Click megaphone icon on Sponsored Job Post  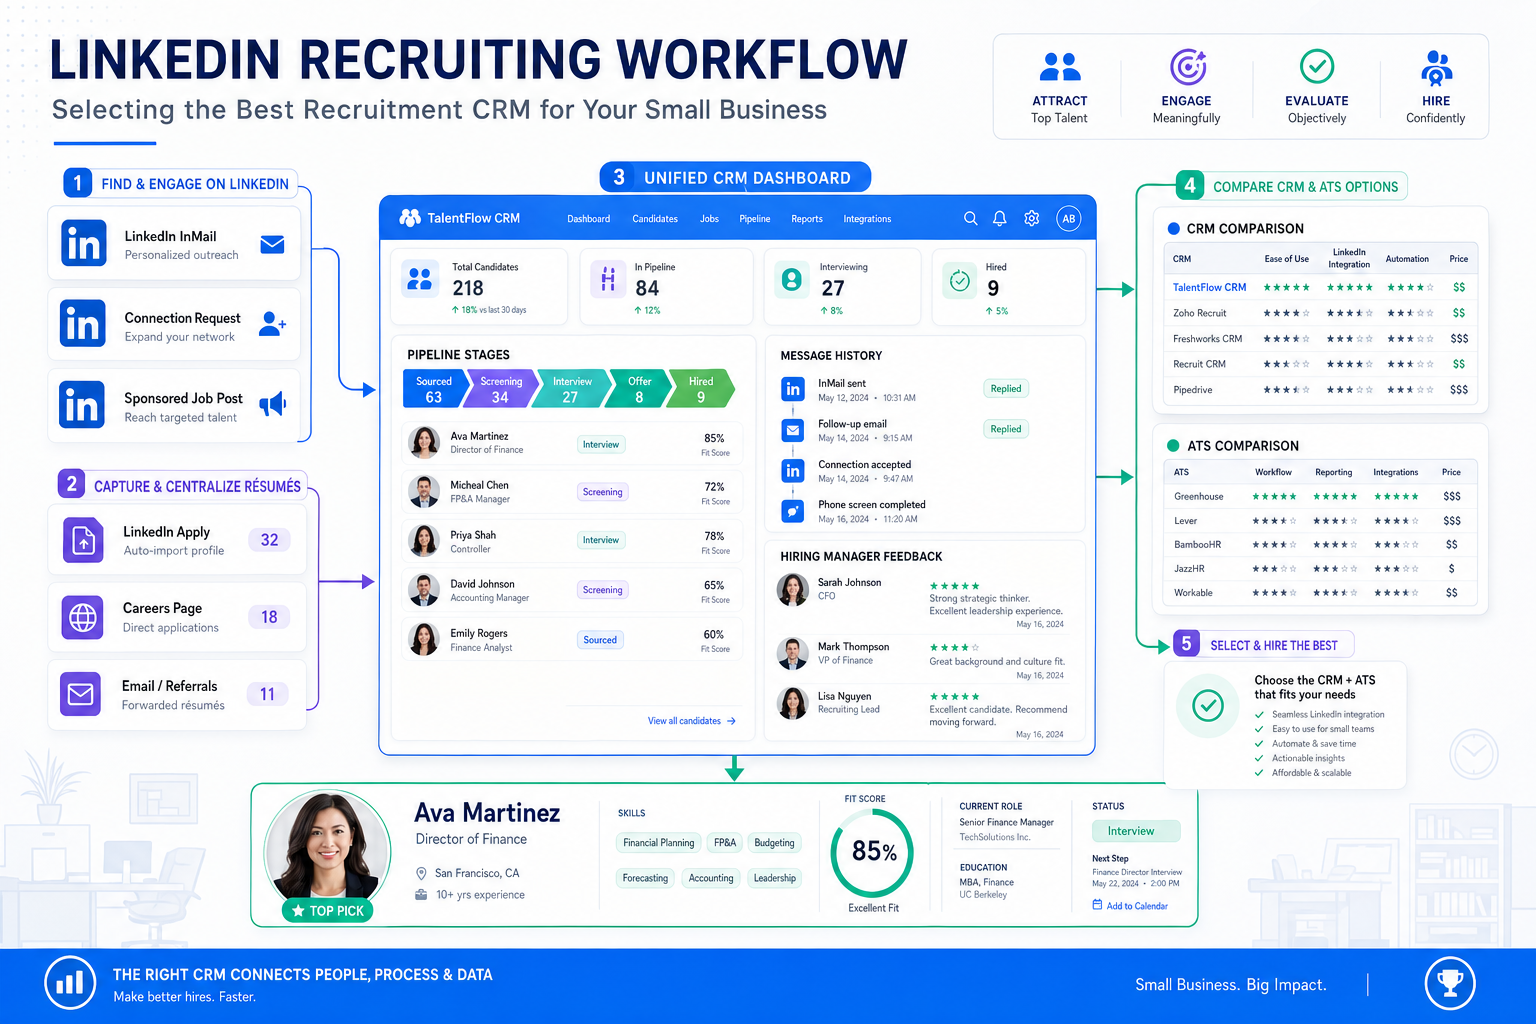point(272,404)
